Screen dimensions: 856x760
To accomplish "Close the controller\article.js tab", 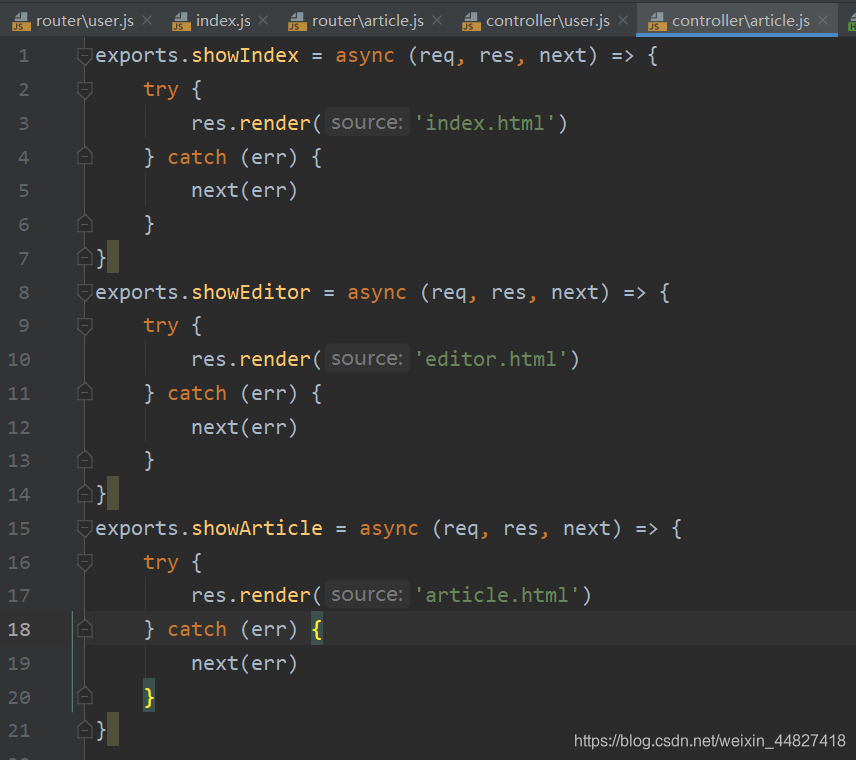I will click(x=823, y=21).
